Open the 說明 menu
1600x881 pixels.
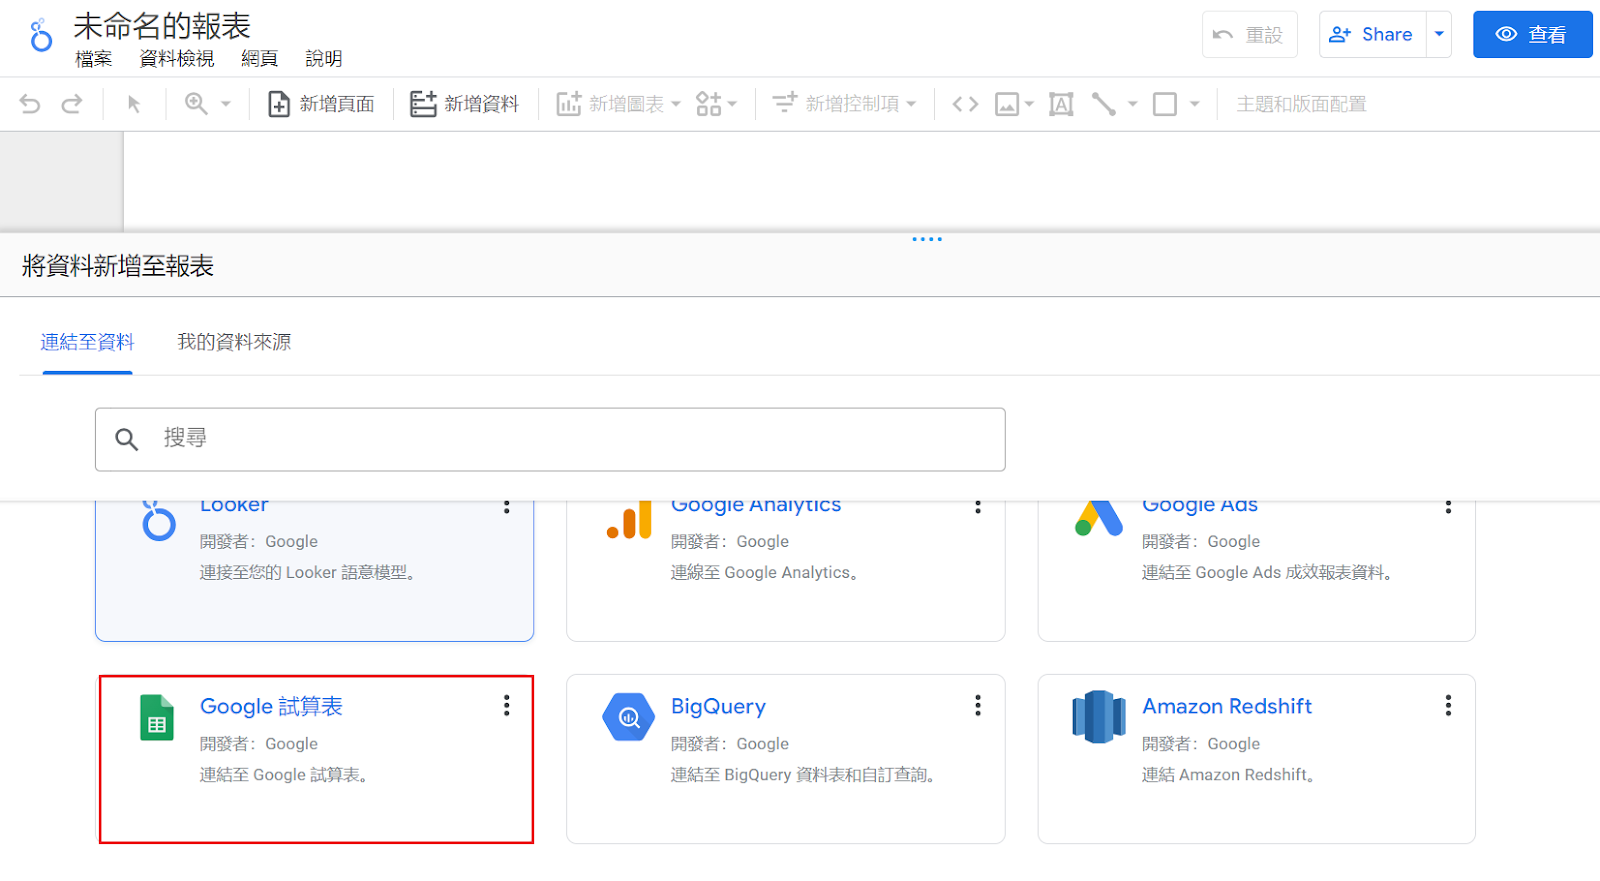[x=324, y=59]
